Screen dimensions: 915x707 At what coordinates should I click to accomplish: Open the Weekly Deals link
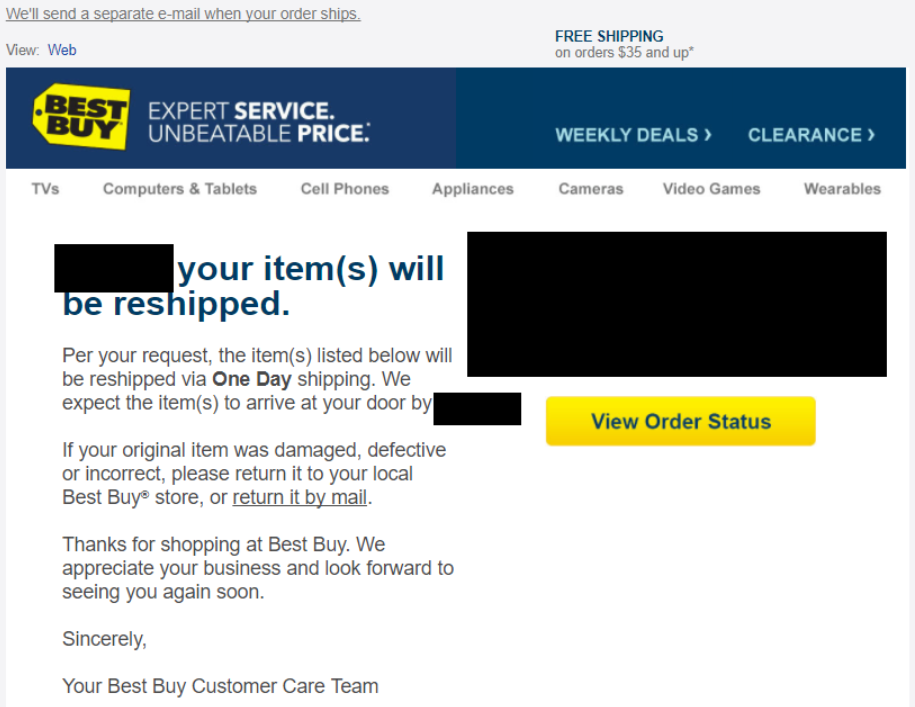[633, 135]
